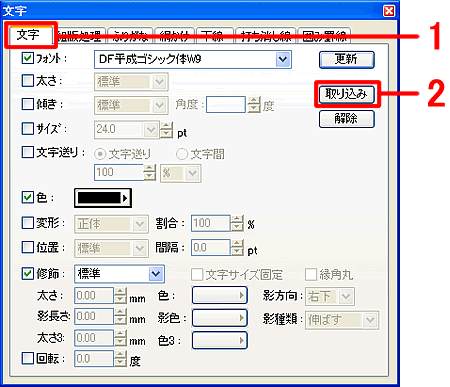Open the black 色 color swatch
The width and height of the screenshot is (450, 387).
(x=103, y=198)
